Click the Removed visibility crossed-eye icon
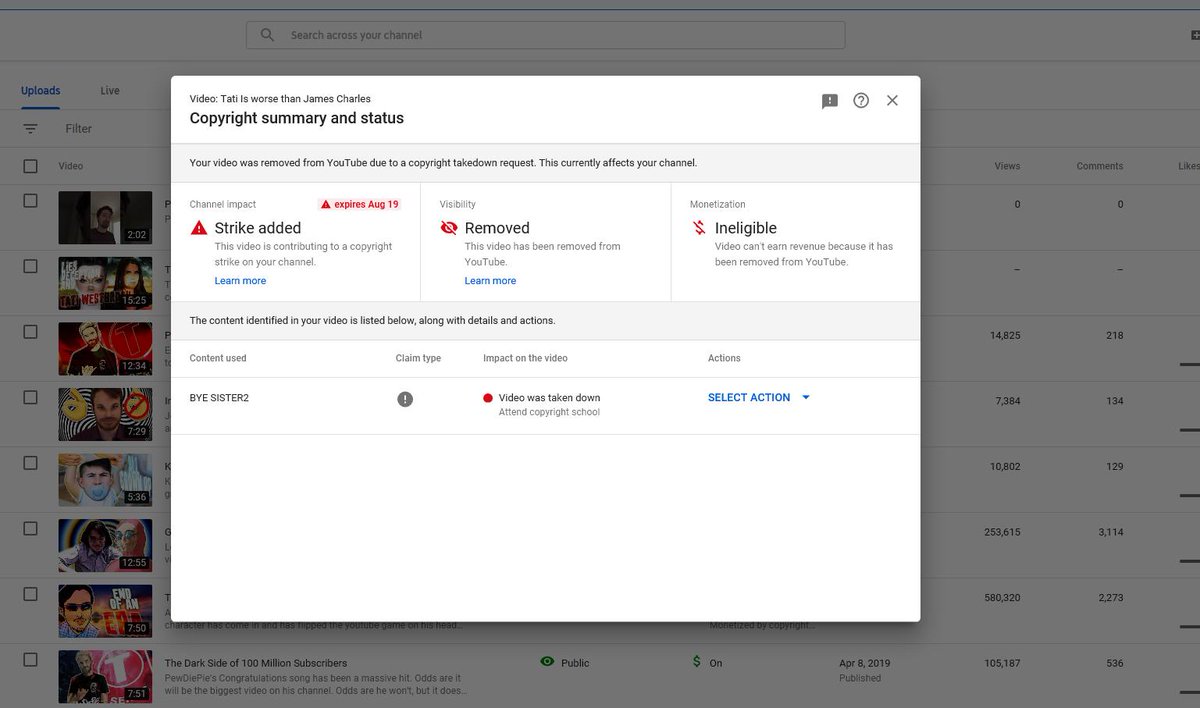This screenshot has height=708, width=1200. coord(449,228)
